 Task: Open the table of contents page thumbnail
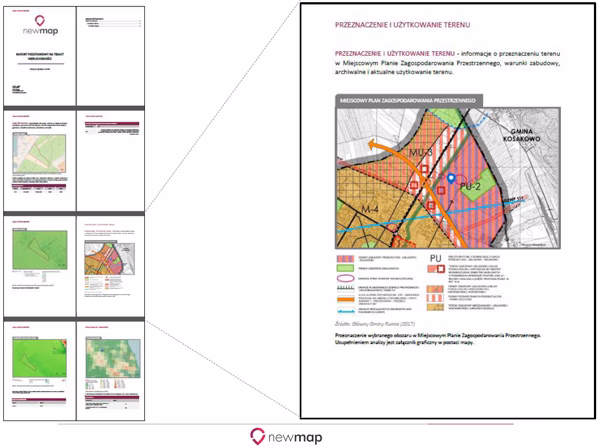click(110, 55)
